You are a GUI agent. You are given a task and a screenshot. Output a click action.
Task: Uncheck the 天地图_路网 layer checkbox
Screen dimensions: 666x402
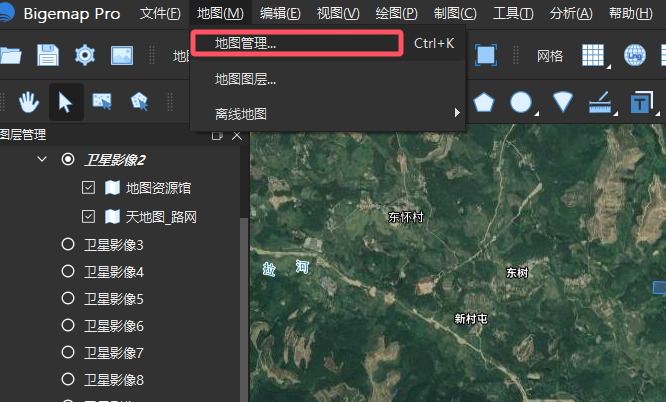click(88, 216)
